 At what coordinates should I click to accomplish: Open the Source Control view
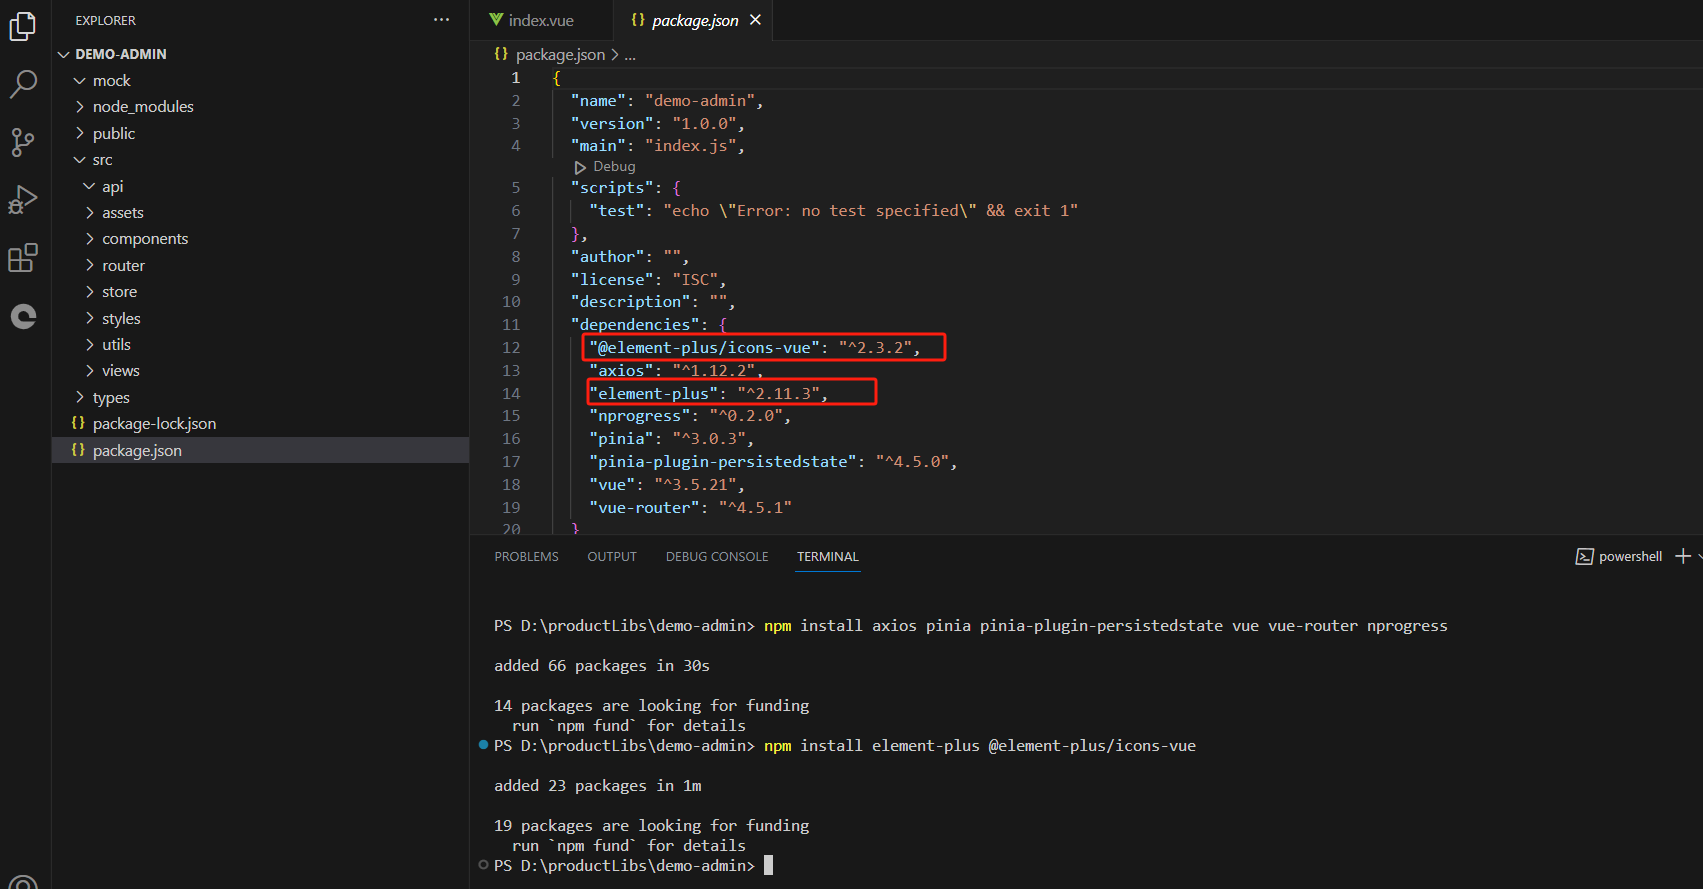[23, 142]
